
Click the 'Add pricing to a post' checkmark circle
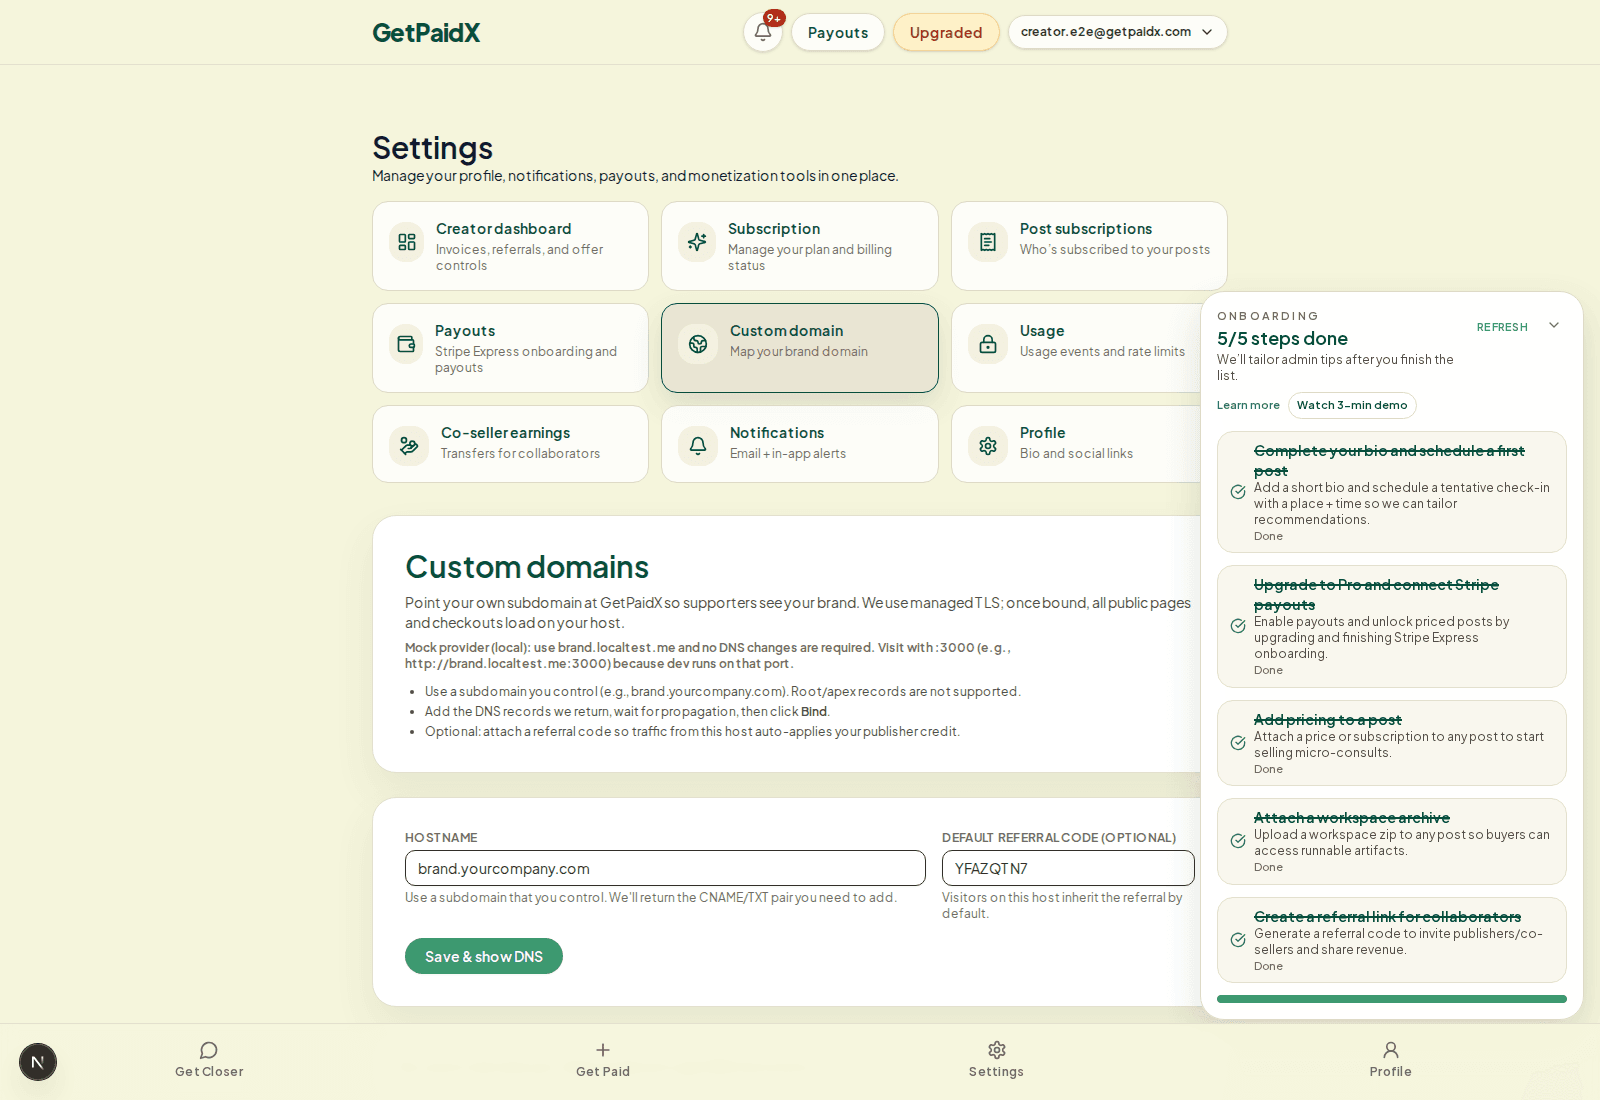tap(1237, 743)
